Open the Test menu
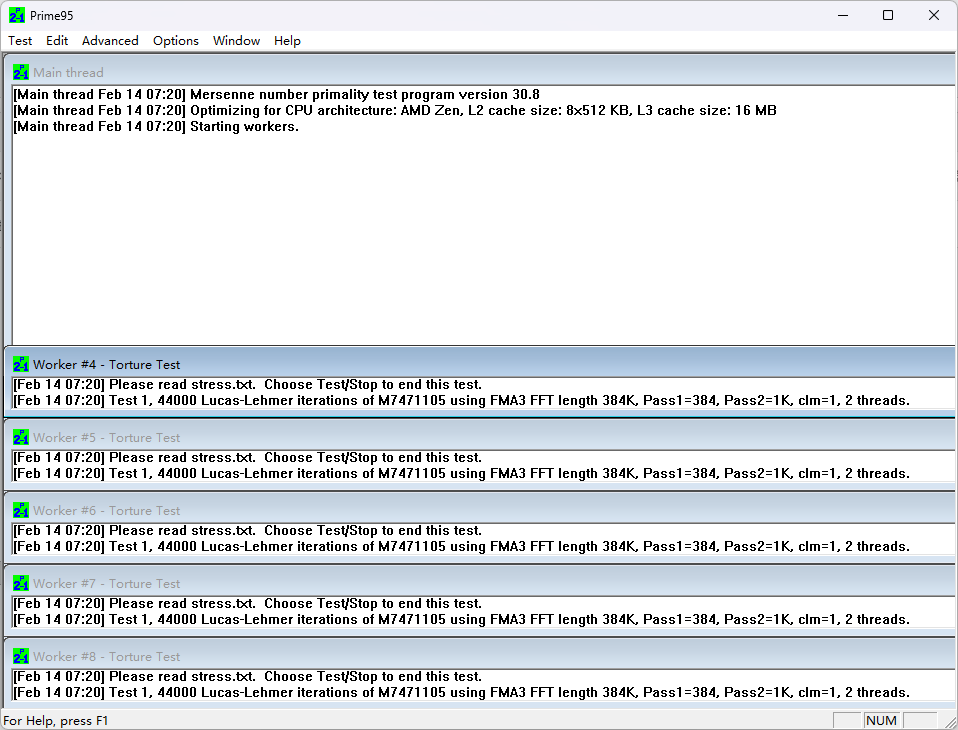This screenshot has width=958, height=730. pyautogui.click(x=20, y=41)
